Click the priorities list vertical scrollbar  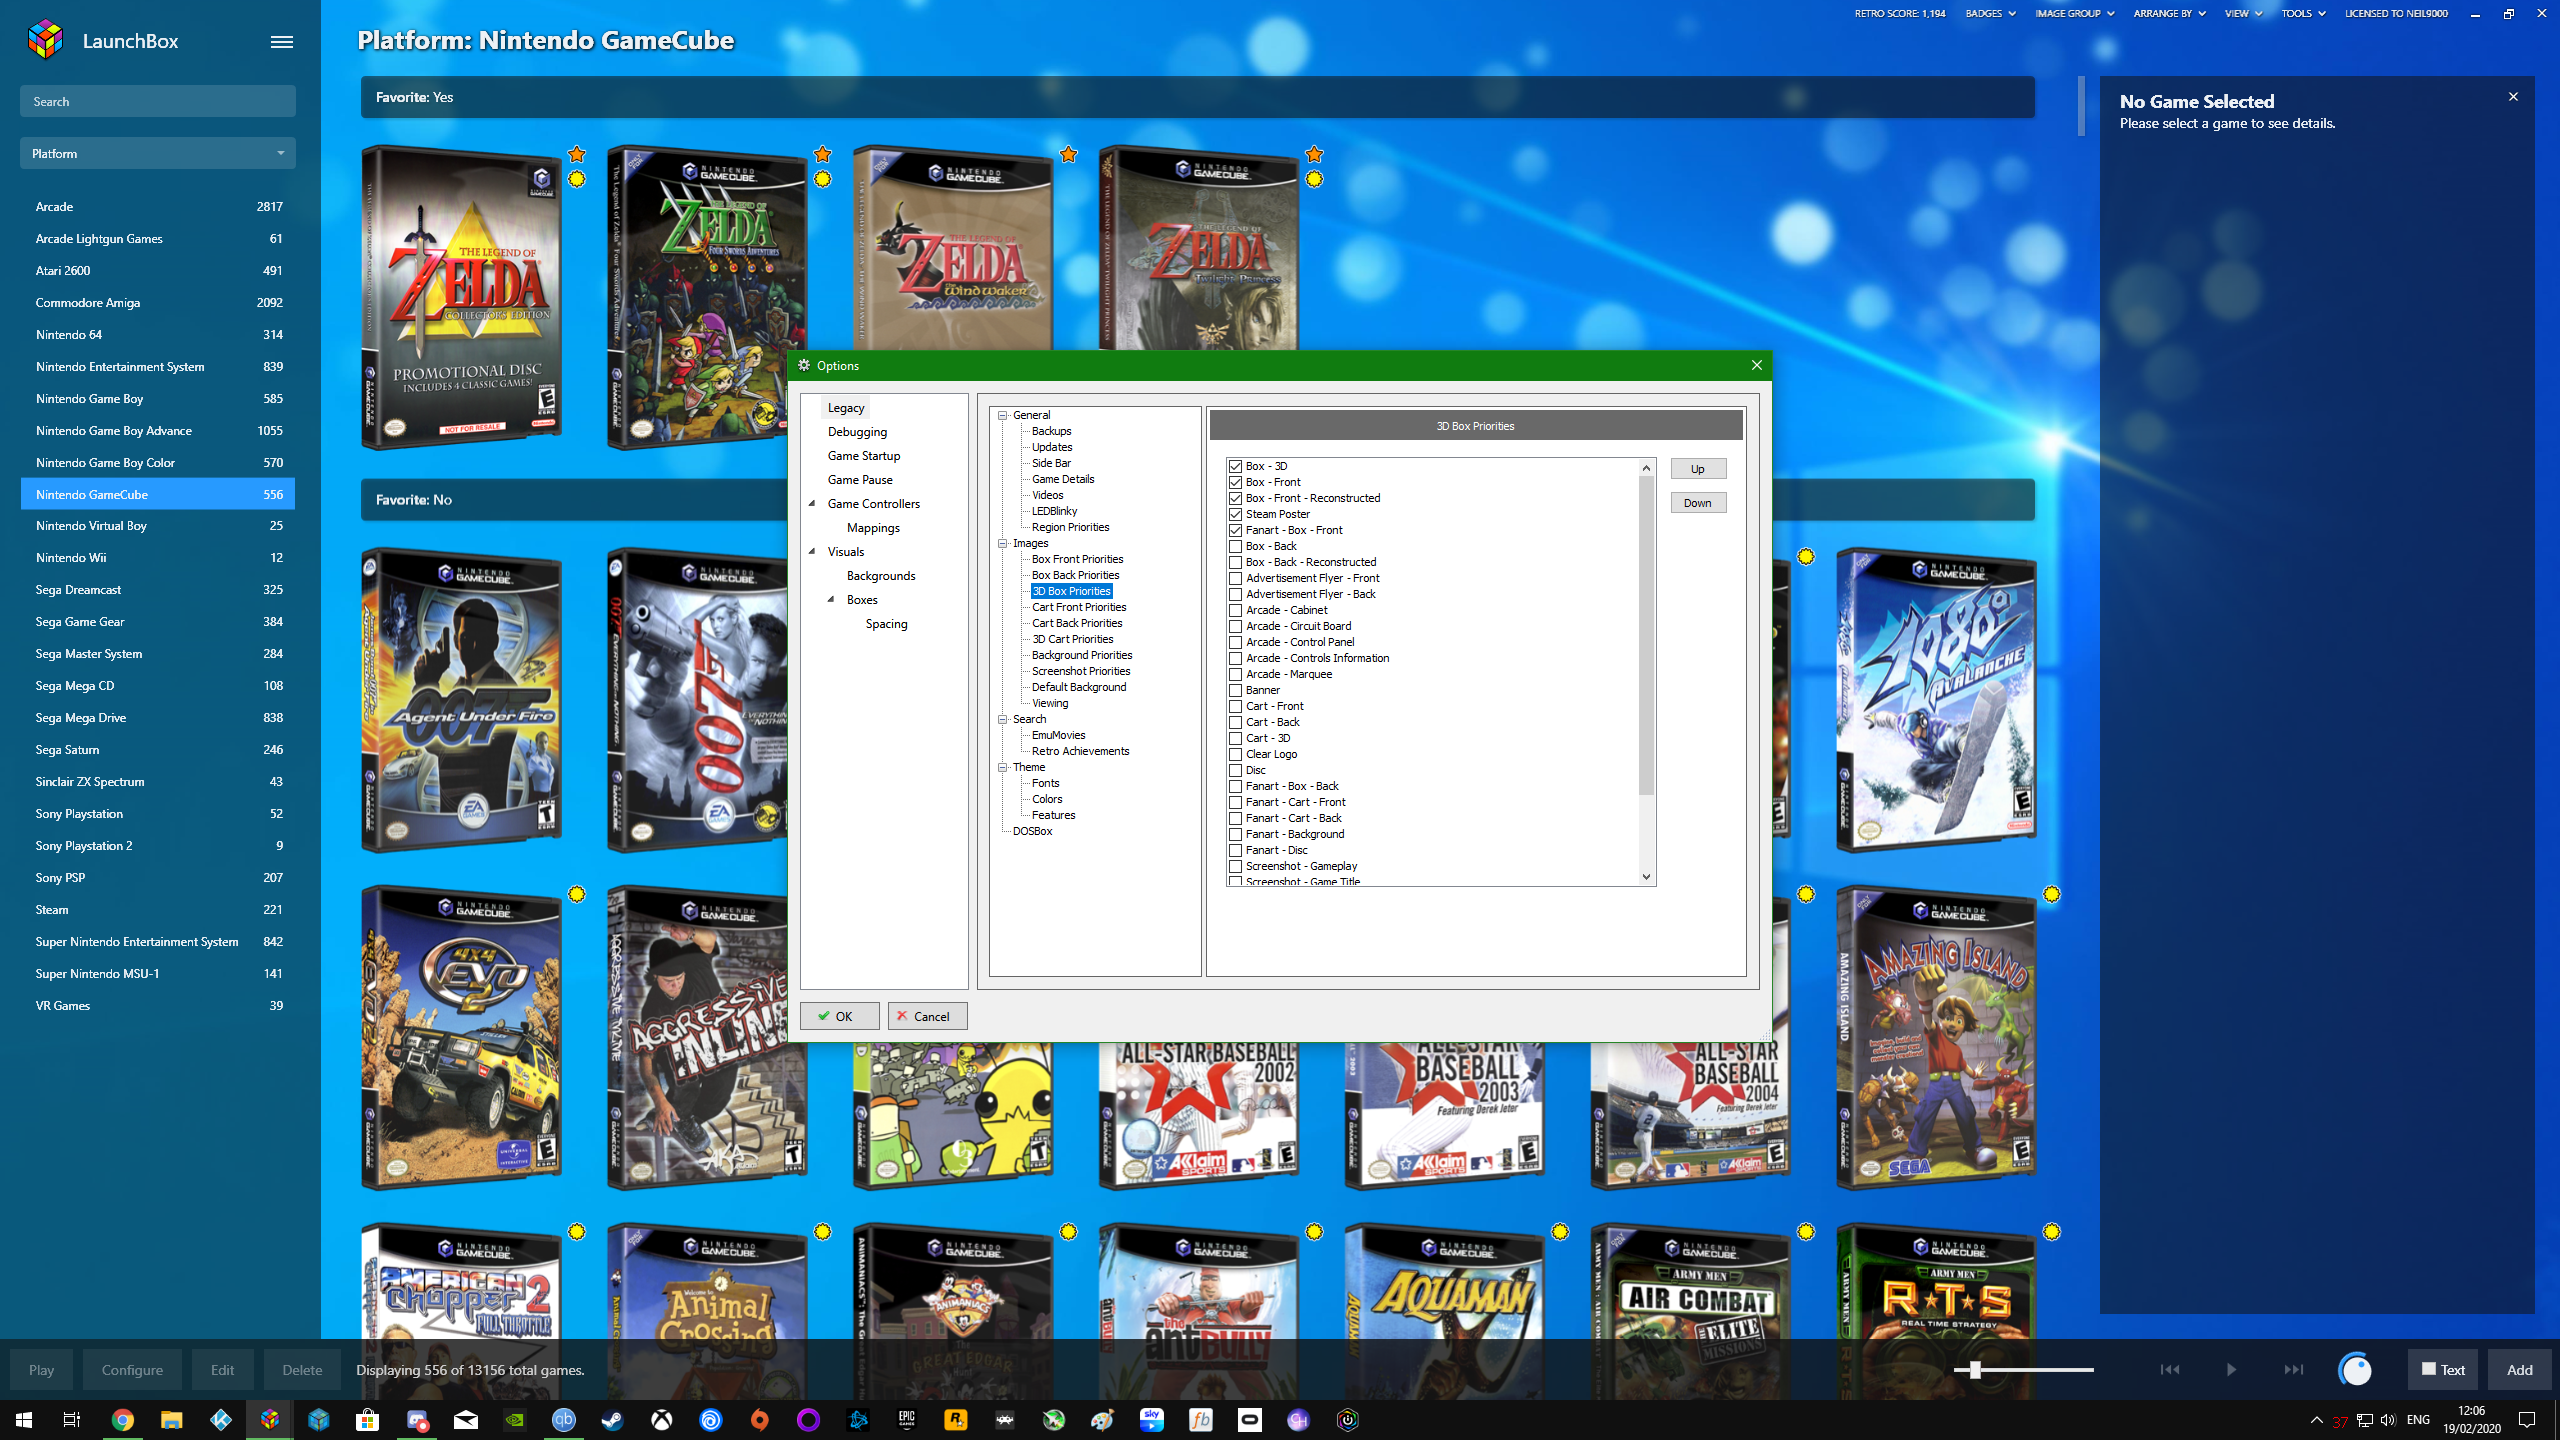point(1646,635)
